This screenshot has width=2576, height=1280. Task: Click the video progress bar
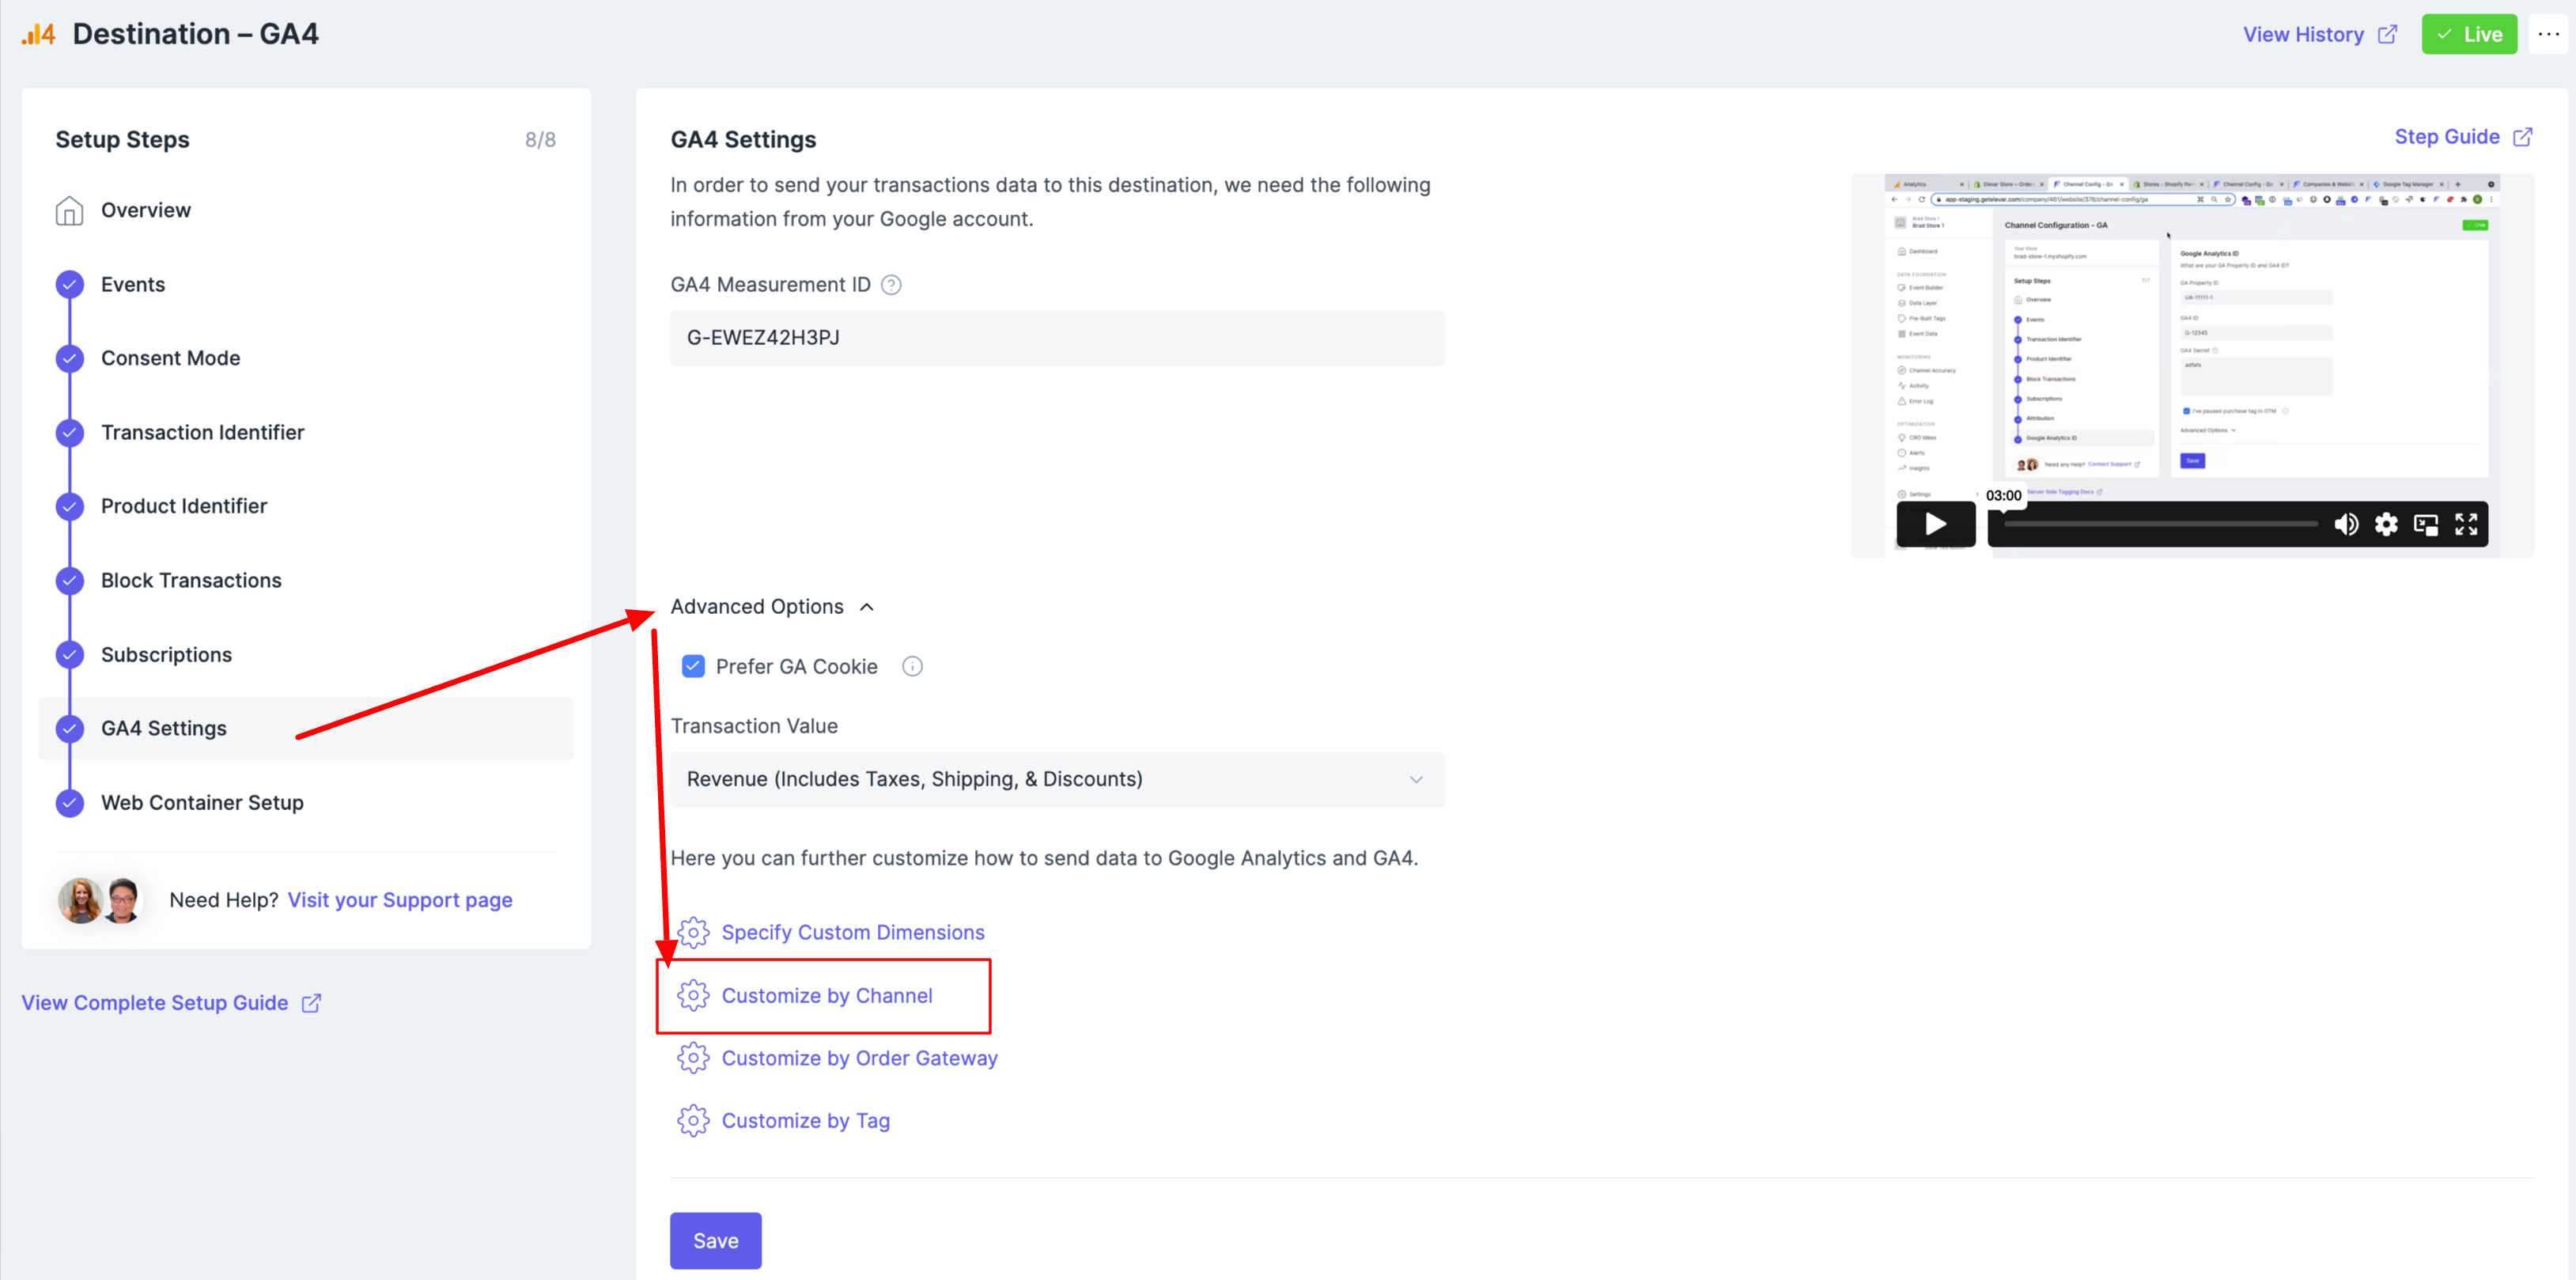click(2160, 524)
